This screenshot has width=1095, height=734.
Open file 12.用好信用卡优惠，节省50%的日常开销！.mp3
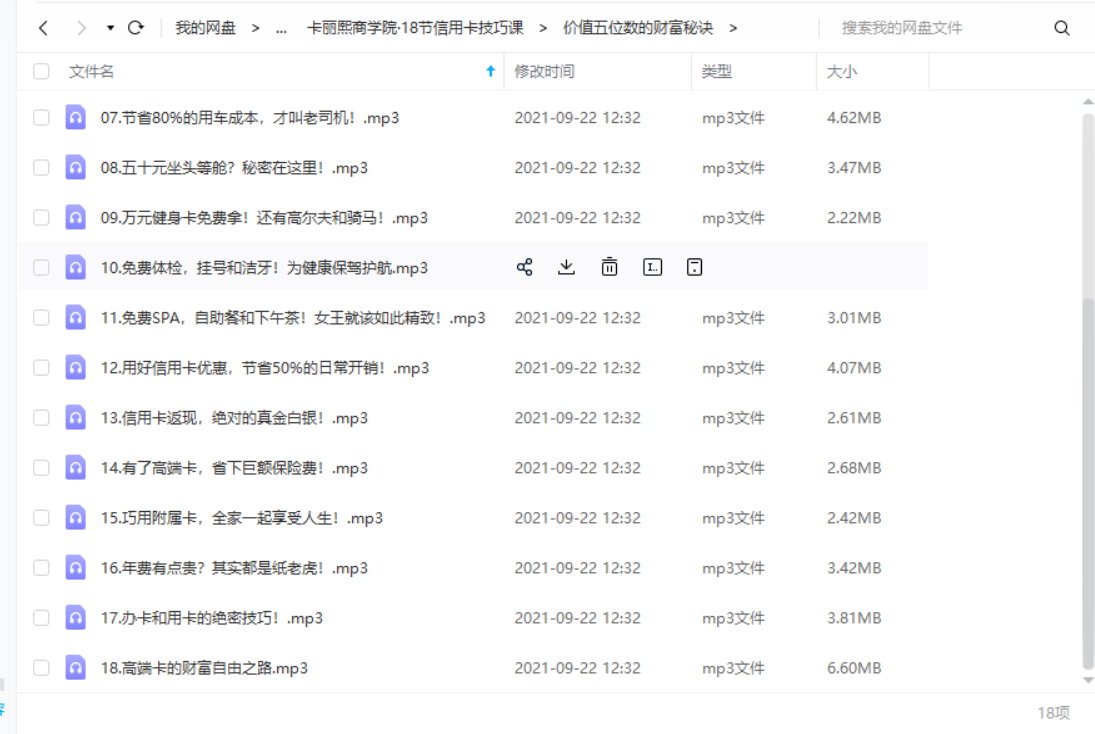pyautogui.click(x=265, y=368)
